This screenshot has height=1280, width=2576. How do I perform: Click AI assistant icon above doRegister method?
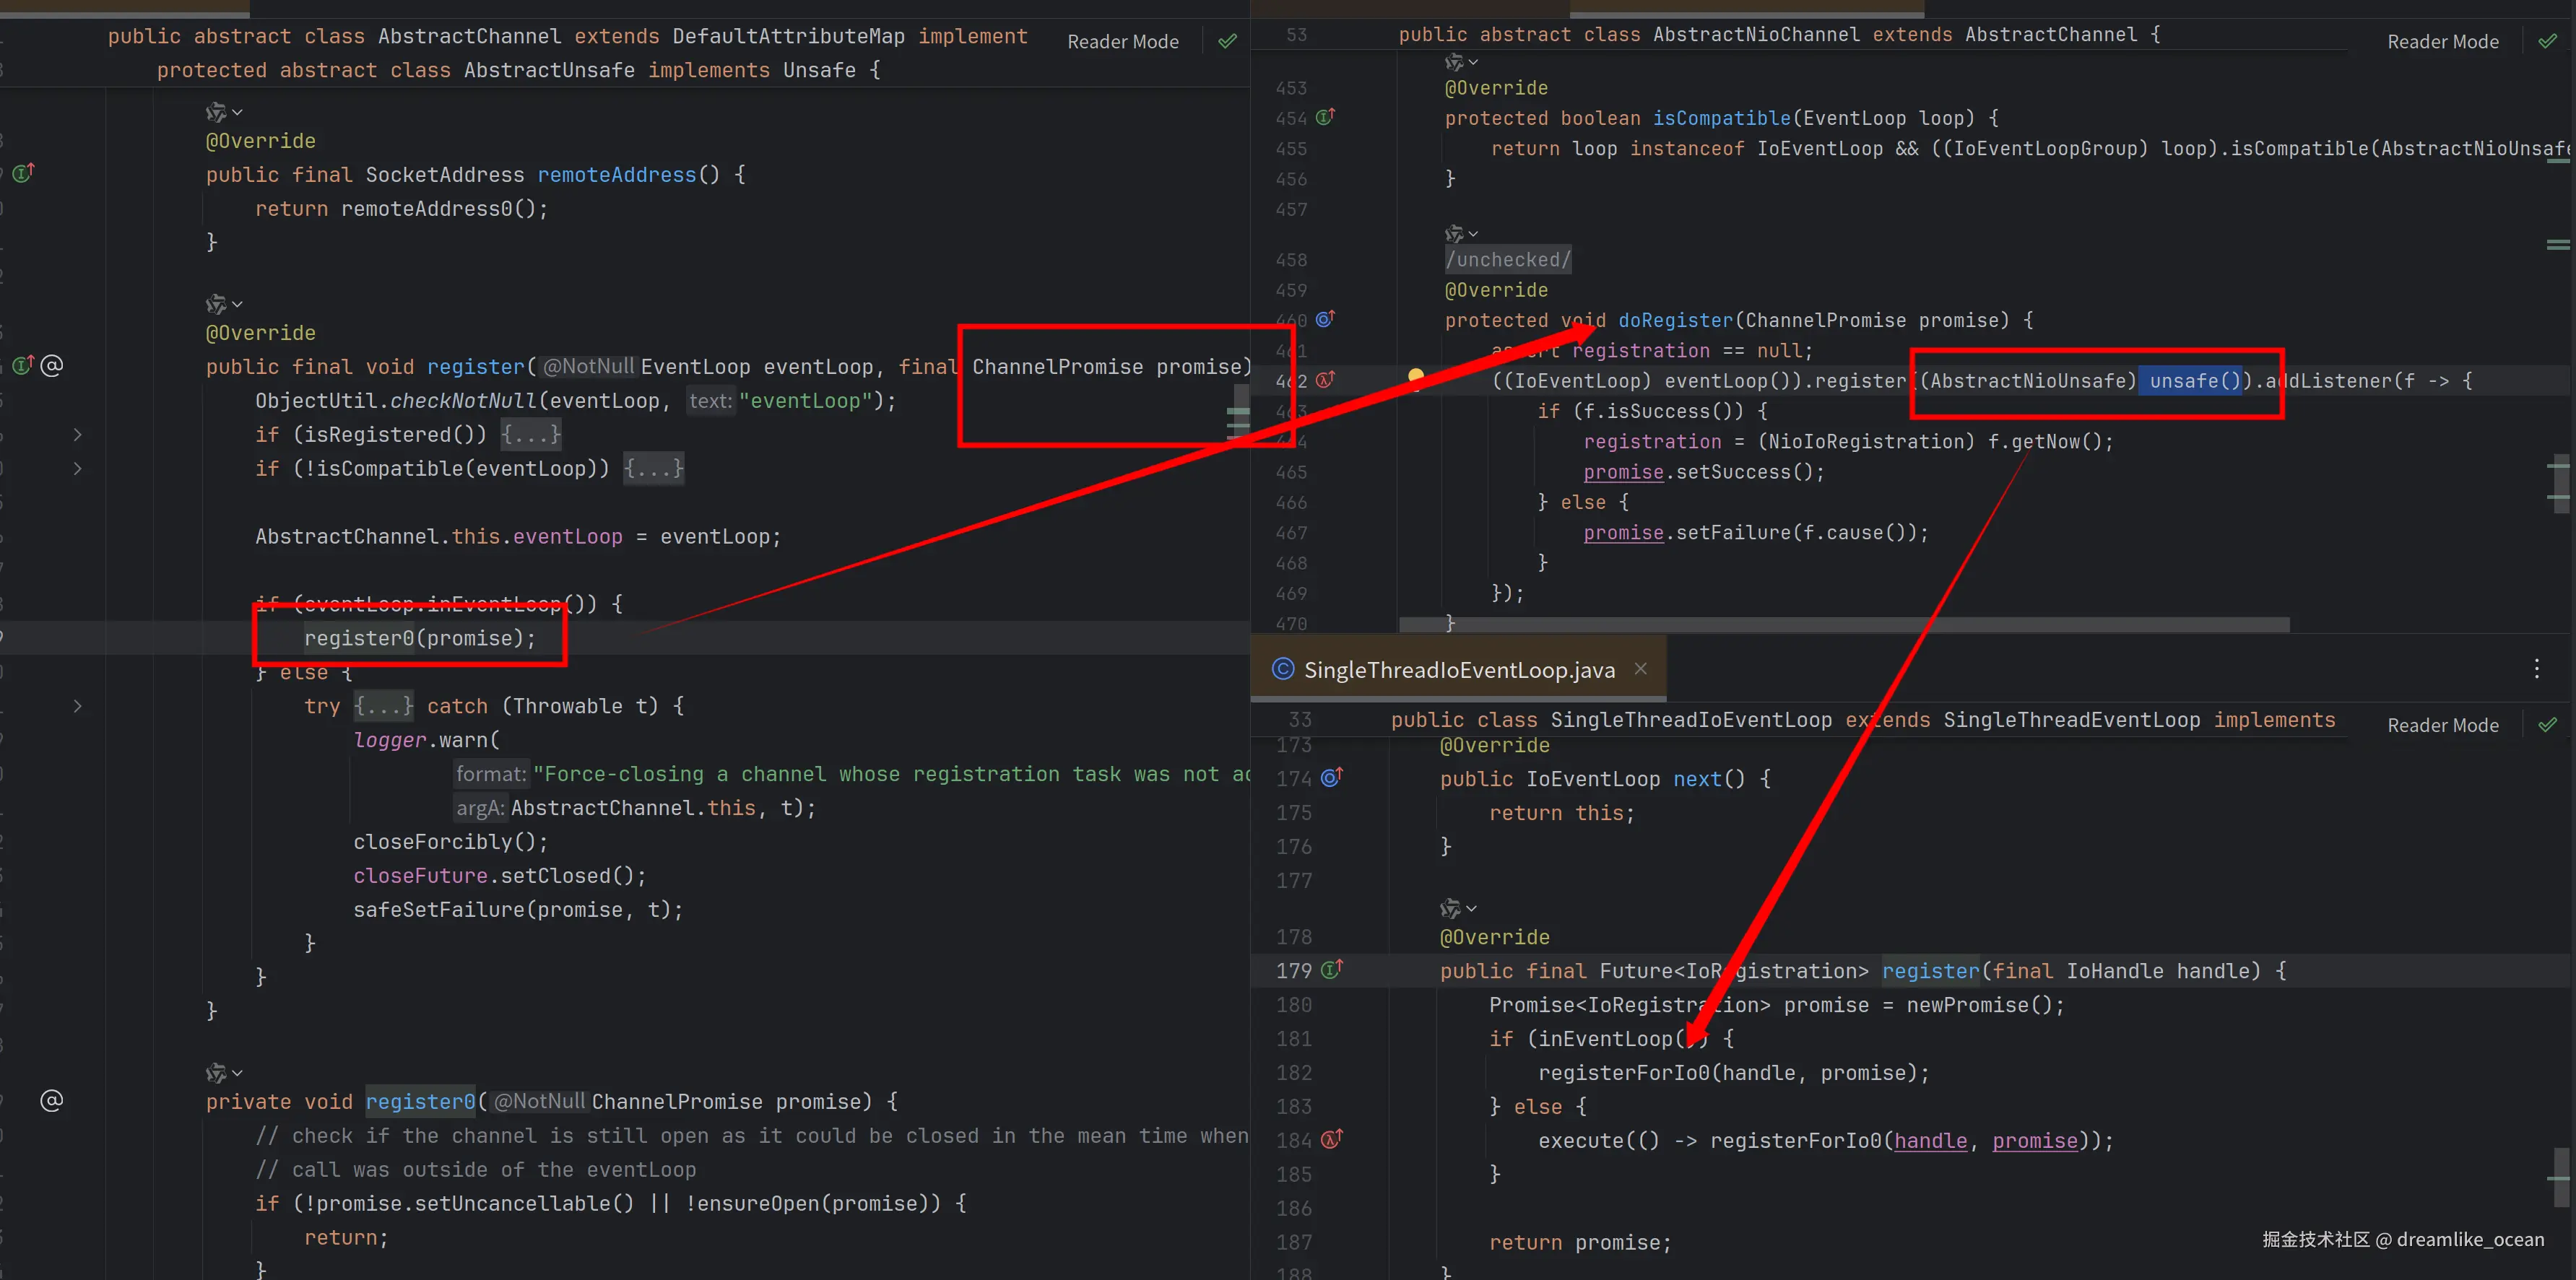pyautogui.click(x=1454, y=233)
